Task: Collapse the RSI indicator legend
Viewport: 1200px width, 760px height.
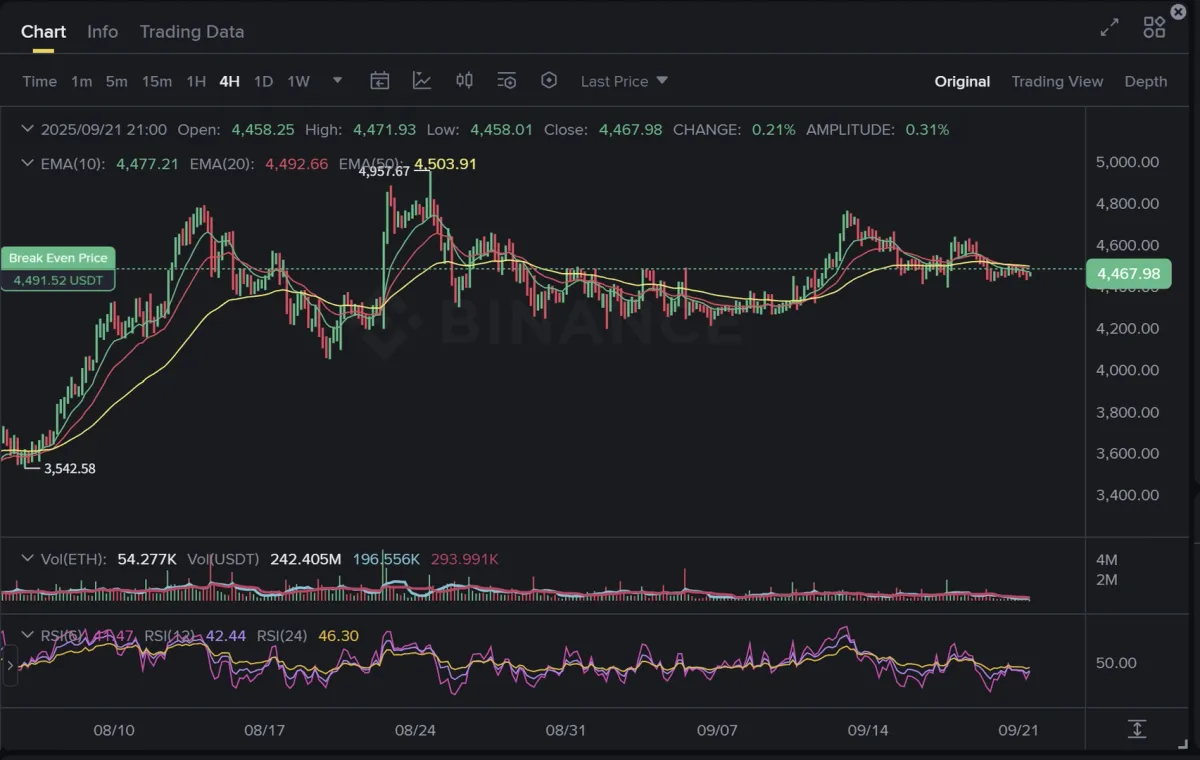Action: [28, 635]
